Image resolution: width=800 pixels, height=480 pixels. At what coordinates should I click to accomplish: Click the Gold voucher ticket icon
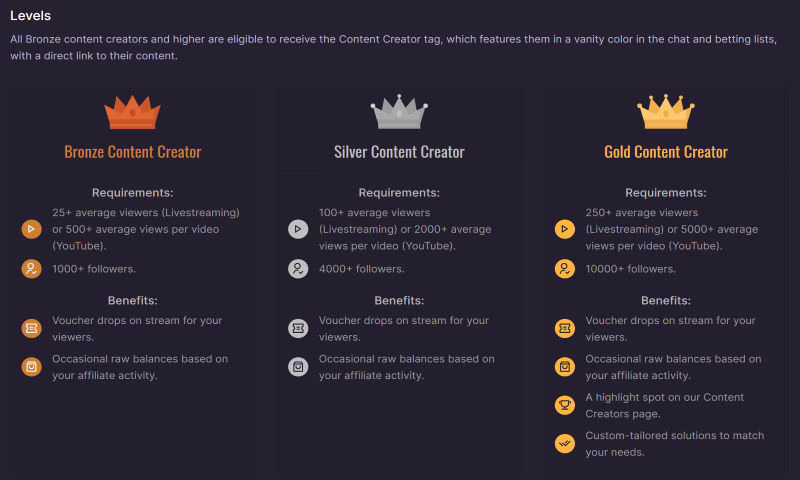565,328
